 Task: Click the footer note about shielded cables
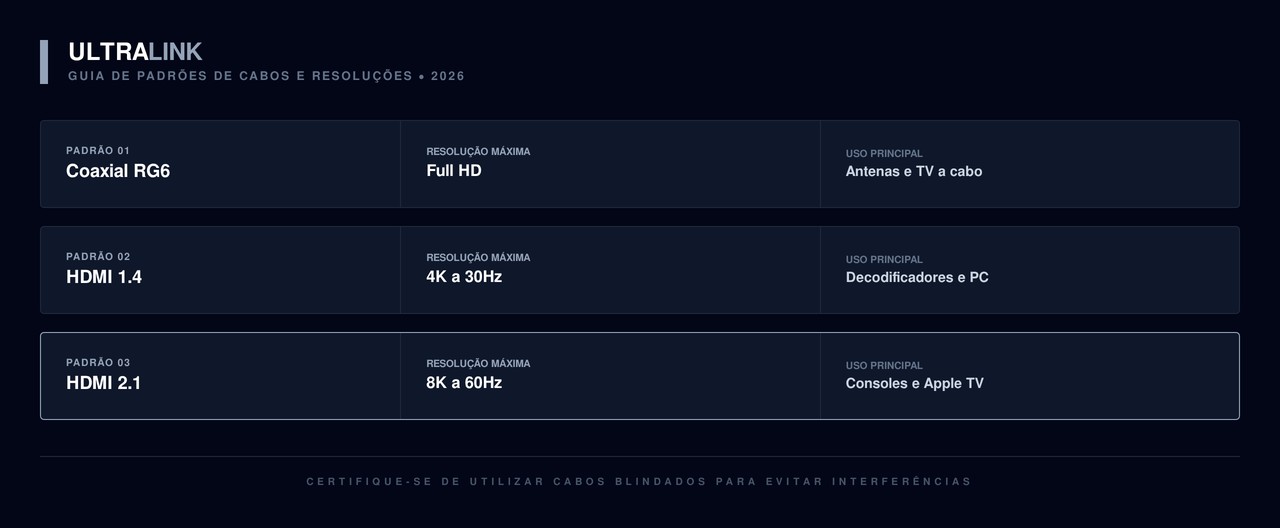click(639, 482)
